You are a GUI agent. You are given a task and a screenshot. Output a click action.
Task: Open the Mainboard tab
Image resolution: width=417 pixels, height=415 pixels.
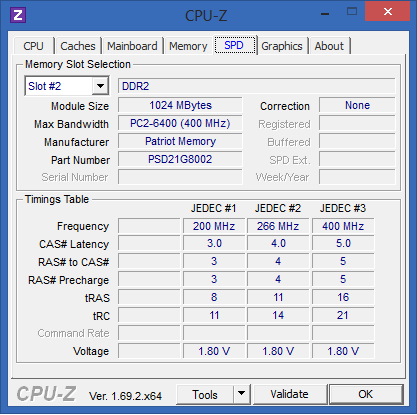[x=132, y=46]
